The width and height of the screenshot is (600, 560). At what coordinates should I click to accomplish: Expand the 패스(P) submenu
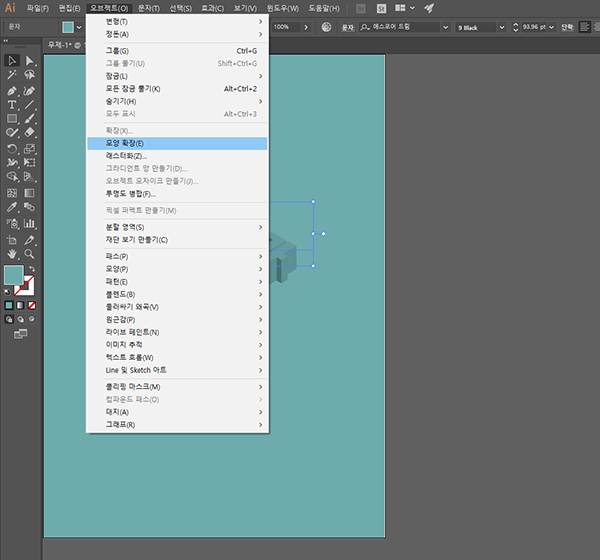pos(177,256)
